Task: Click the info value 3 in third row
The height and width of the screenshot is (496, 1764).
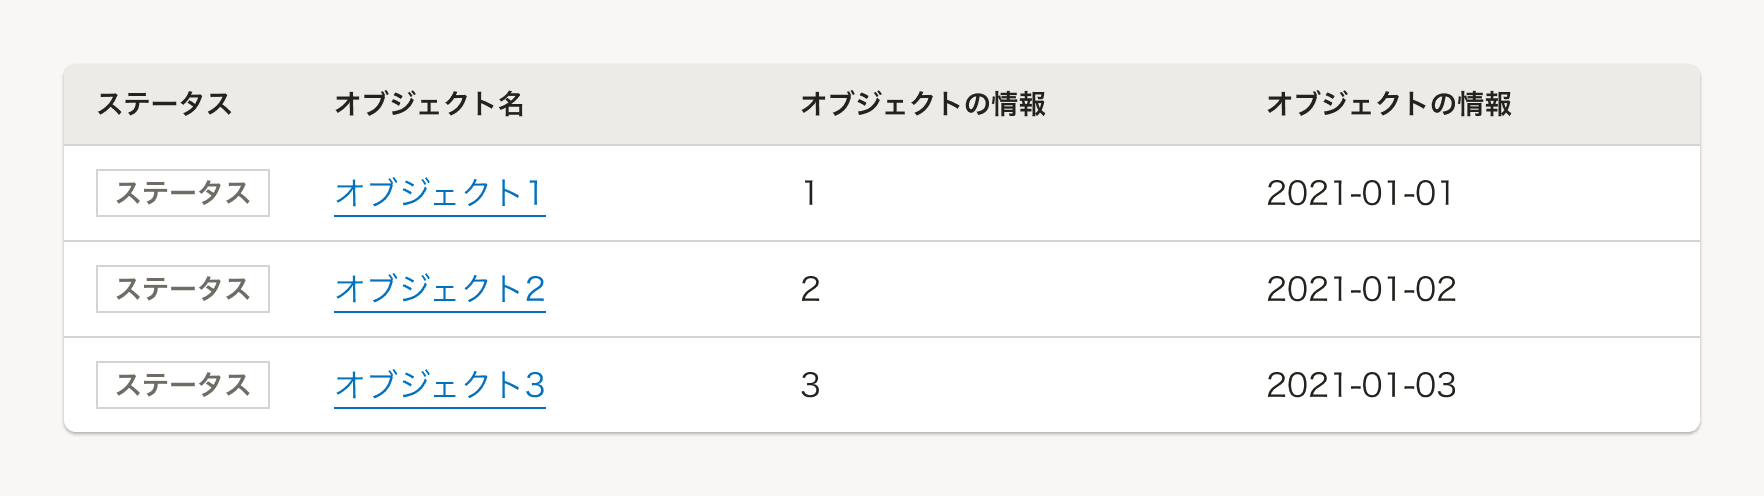Action: [810, 385]
